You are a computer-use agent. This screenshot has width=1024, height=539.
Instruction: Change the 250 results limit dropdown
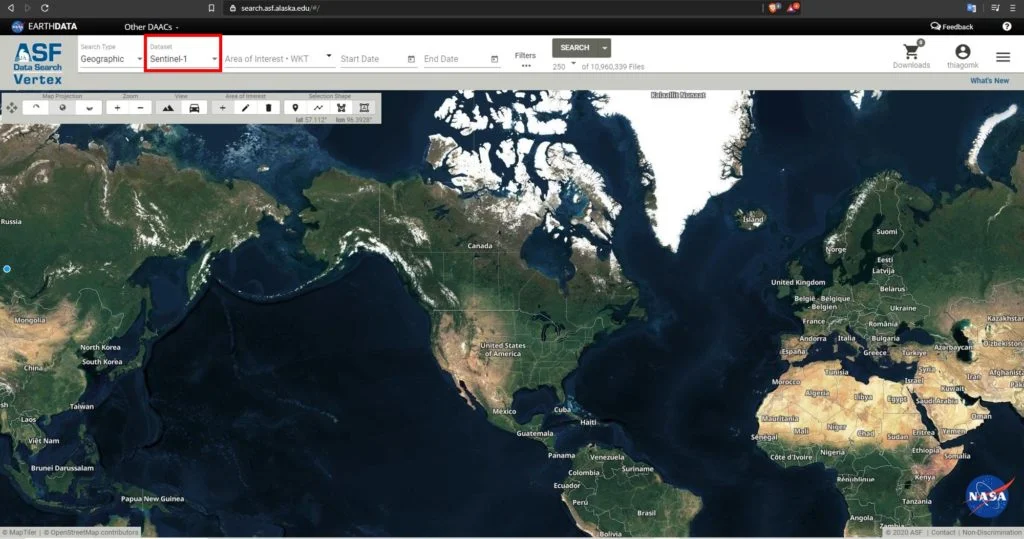(x=564, y=66)
